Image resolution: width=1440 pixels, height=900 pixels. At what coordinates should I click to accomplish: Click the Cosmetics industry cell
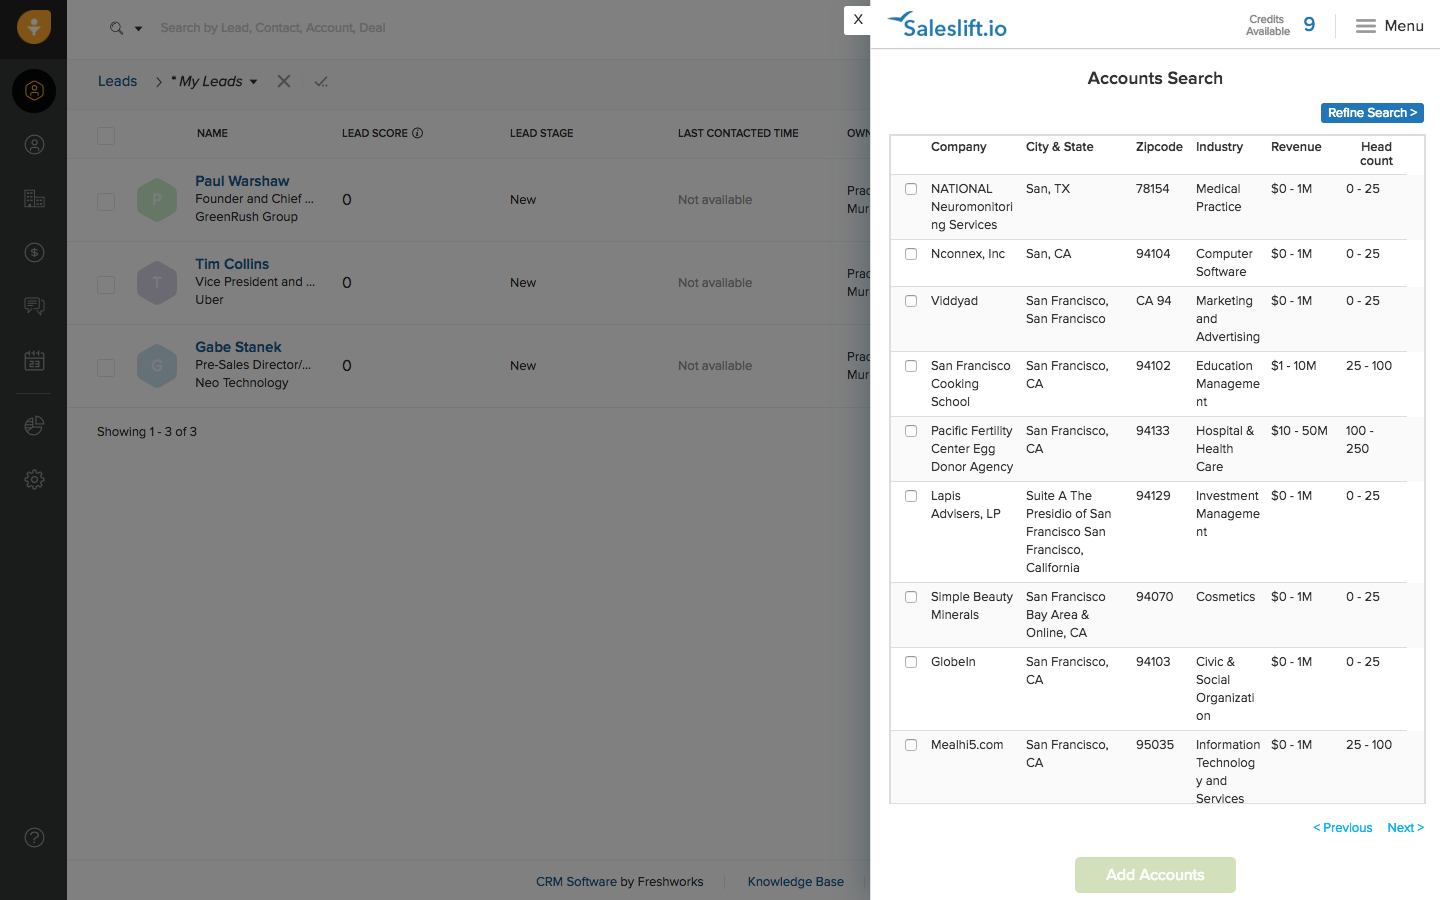click(1225, 597)
